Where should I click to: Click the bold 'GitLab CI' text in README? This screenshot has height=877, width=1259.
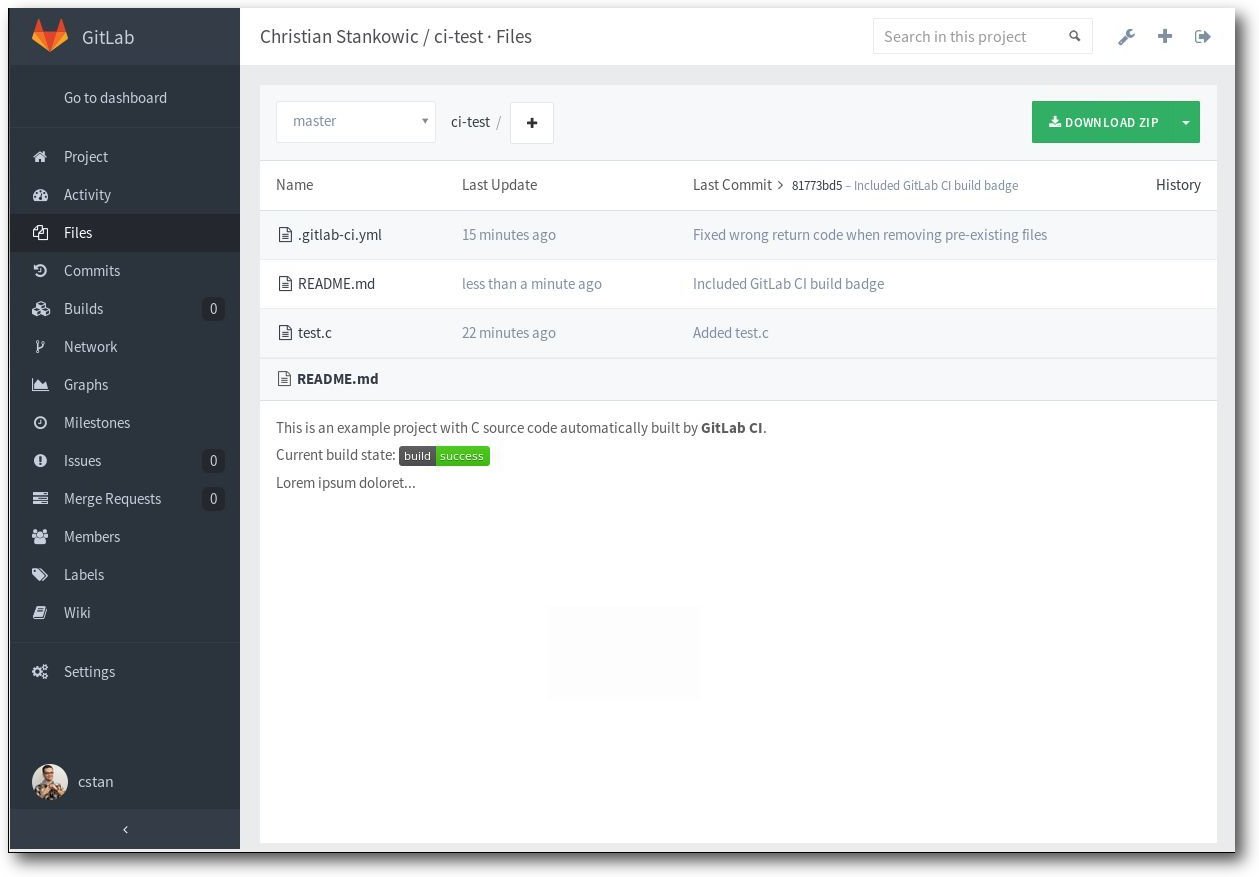coord(732,428)
